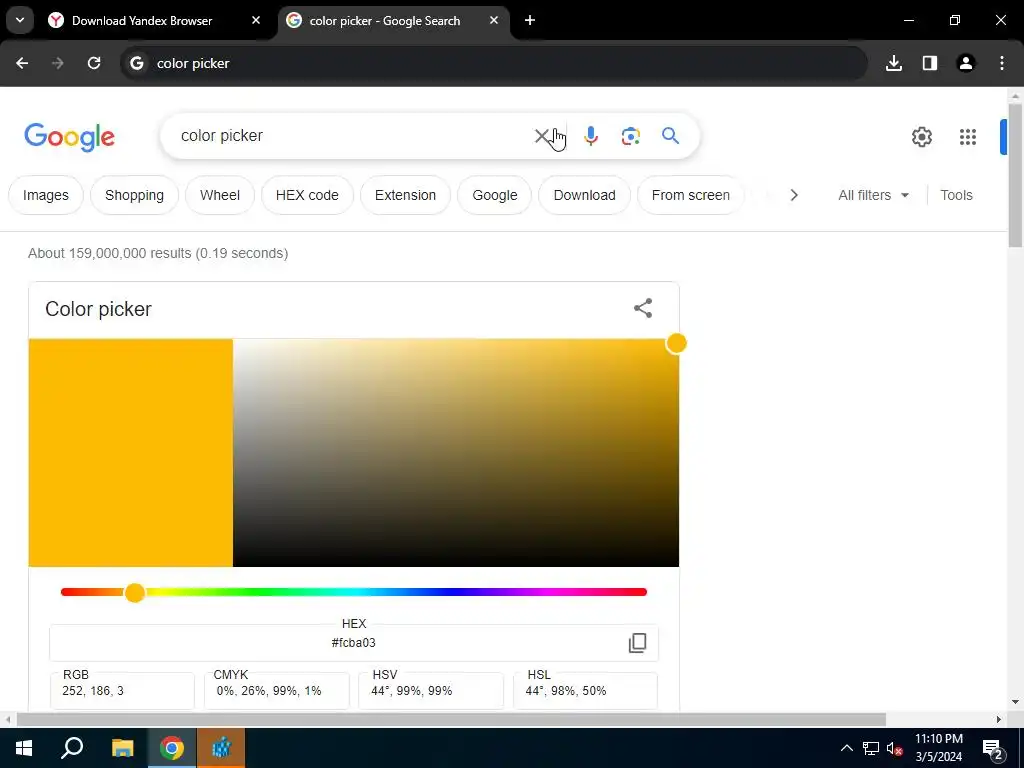Start voice search with microphone icon
This screenshot has width=1024, height=768.
(591, 136)
